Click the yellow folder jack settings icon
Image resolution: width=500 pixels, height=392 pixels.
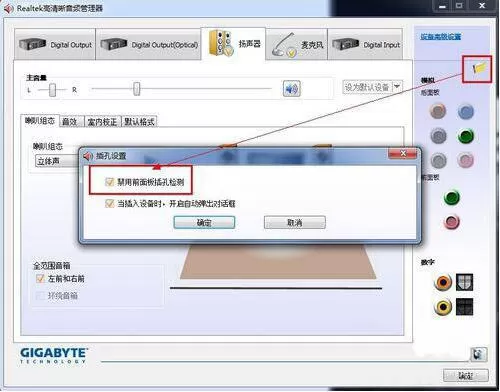click(x=479, y=68)
